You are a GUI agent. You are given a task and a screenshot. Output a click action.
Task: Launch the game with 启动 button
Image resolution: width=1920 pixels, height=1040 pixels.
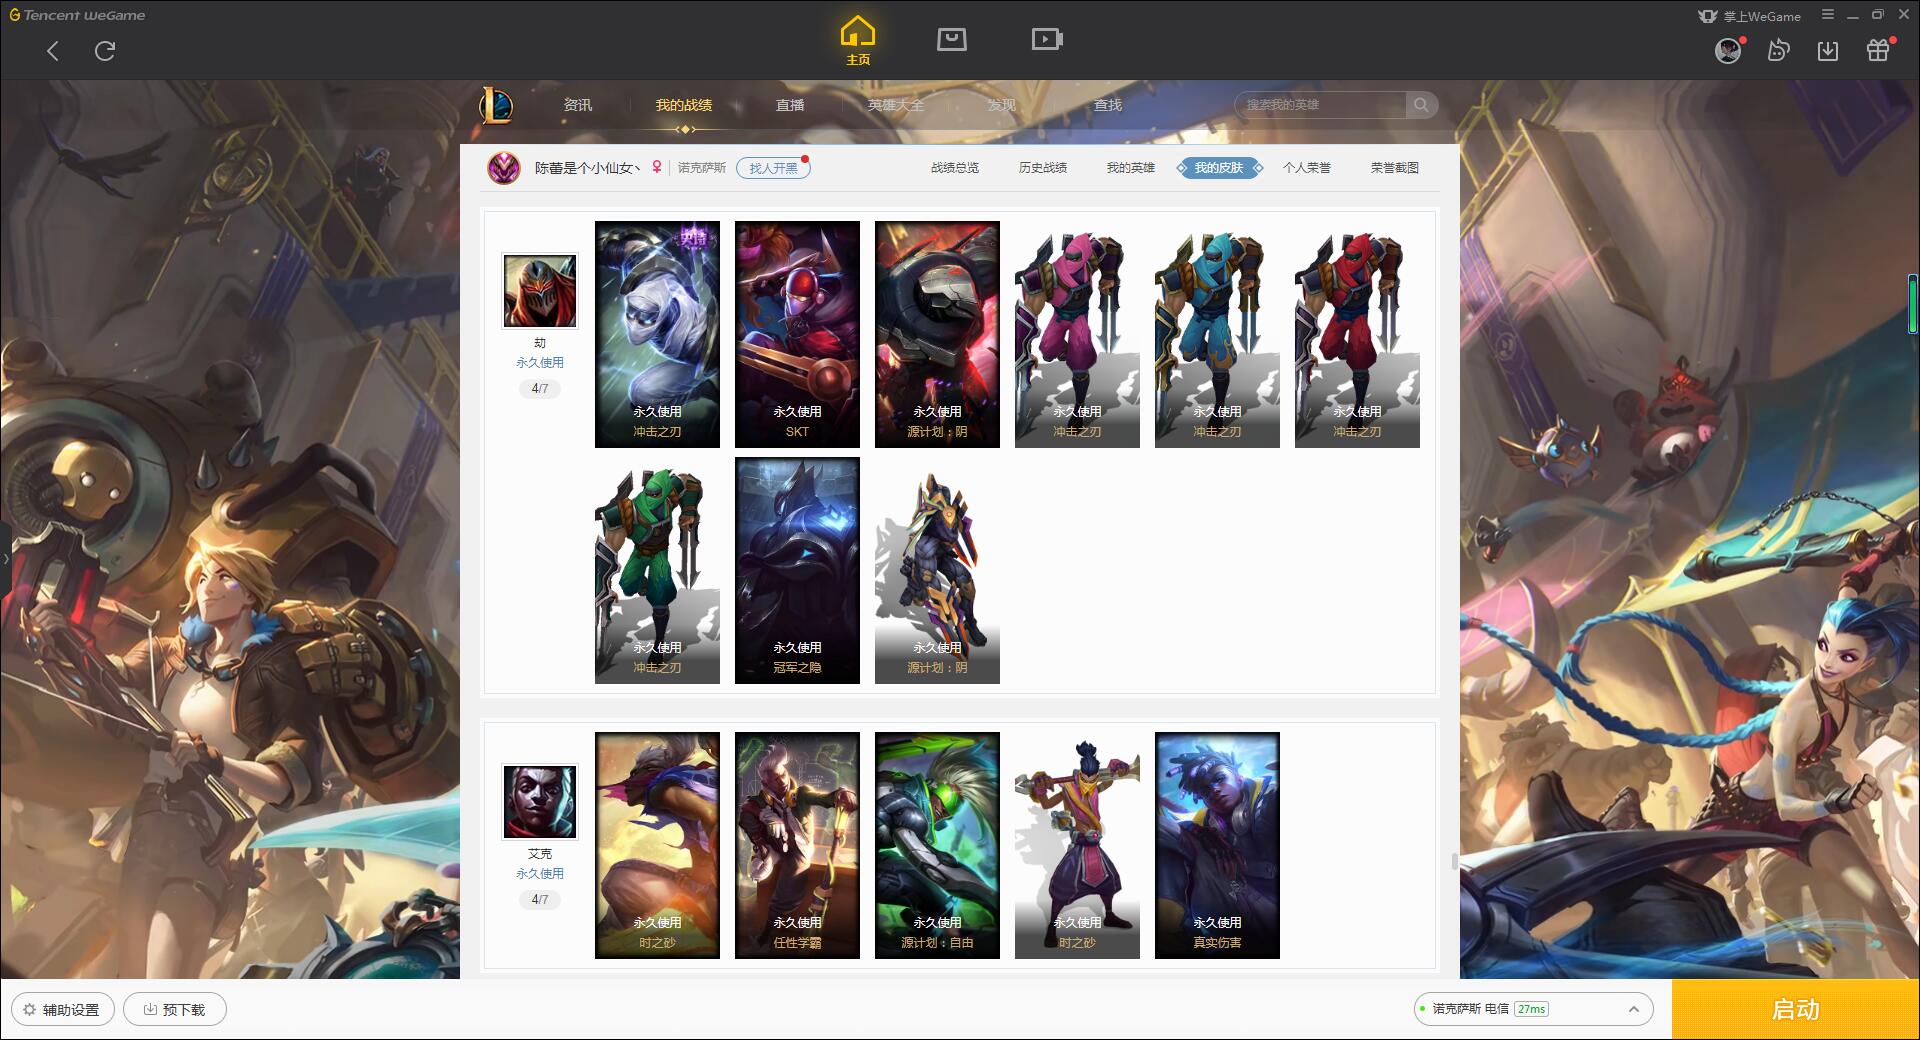click(x=1795, y=1009)
